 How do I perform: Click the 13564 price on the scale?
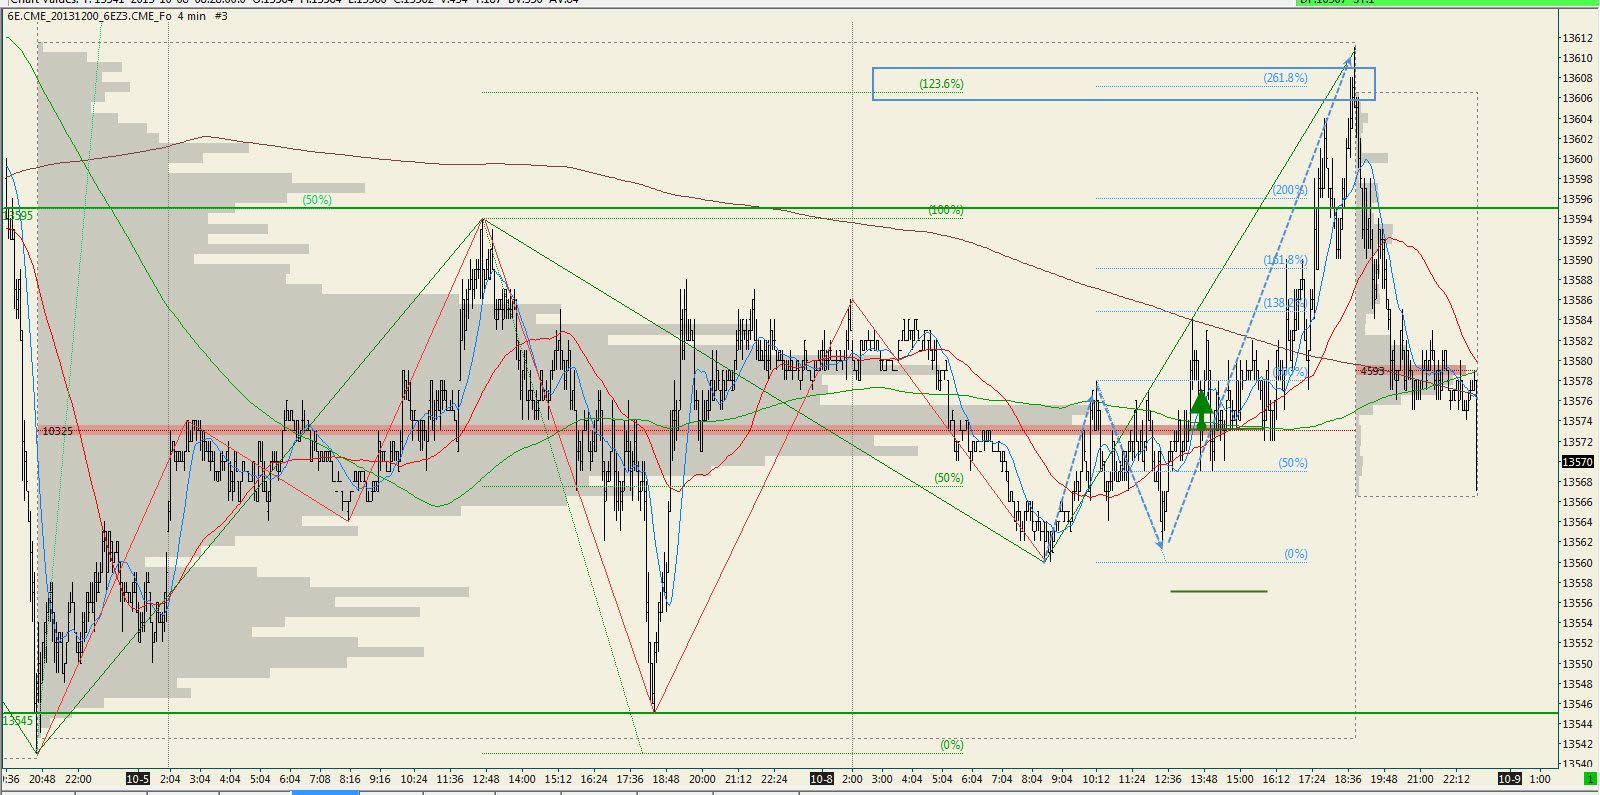click(1578, 522)
